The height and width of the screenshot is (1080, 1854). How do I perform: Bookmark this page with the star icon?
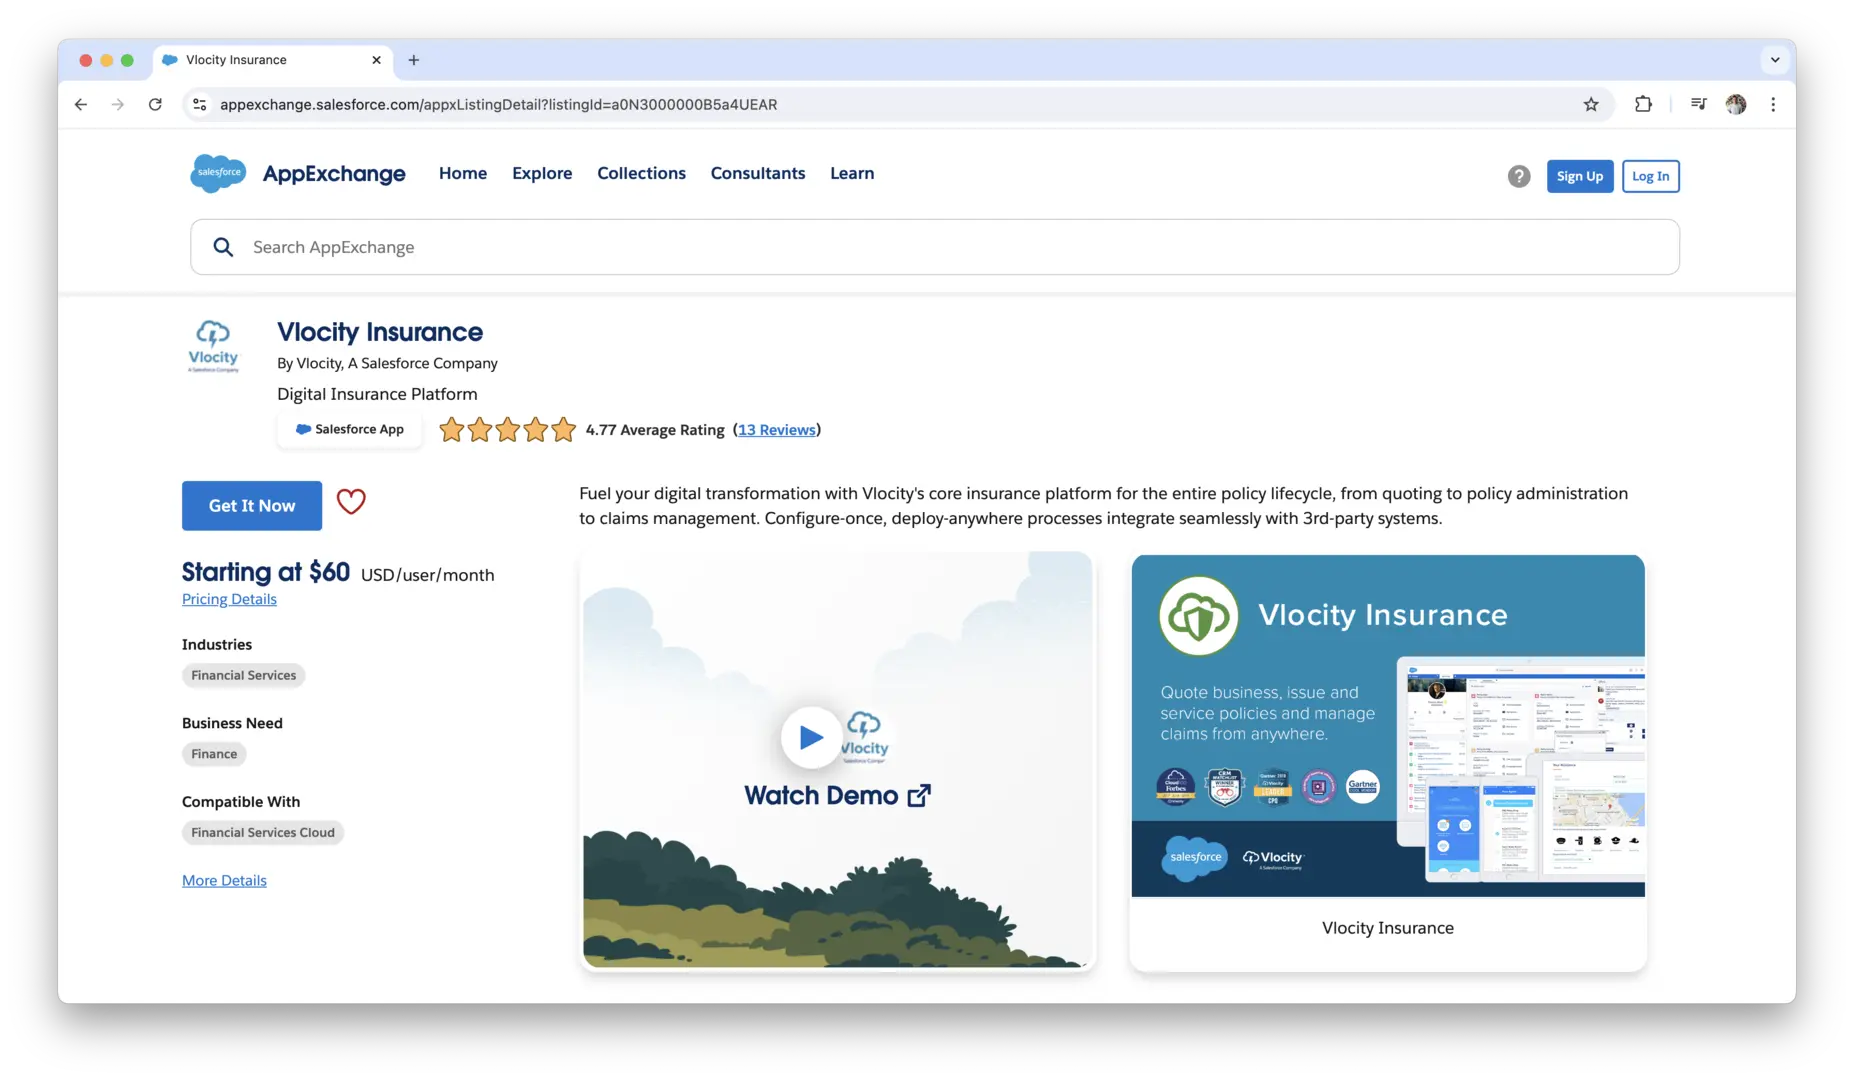pos(1591,104)
